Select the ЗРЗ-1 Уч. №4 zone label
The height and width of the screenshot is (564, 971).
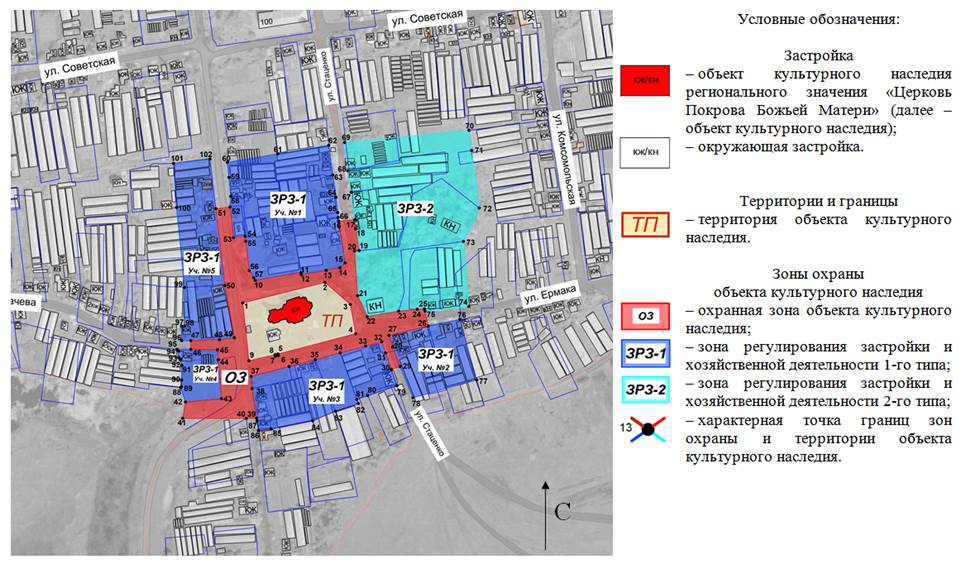pos(204,373)
